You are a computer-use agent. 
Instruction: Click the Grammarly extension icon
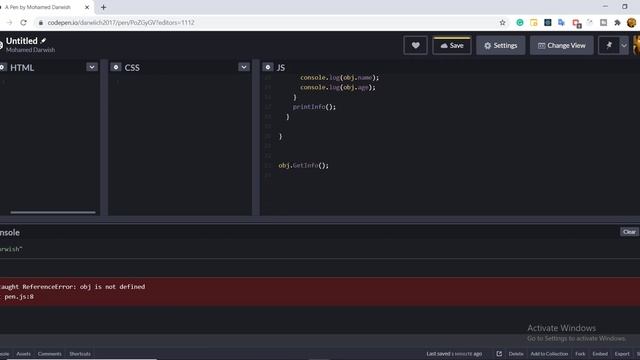pos(520,23)
